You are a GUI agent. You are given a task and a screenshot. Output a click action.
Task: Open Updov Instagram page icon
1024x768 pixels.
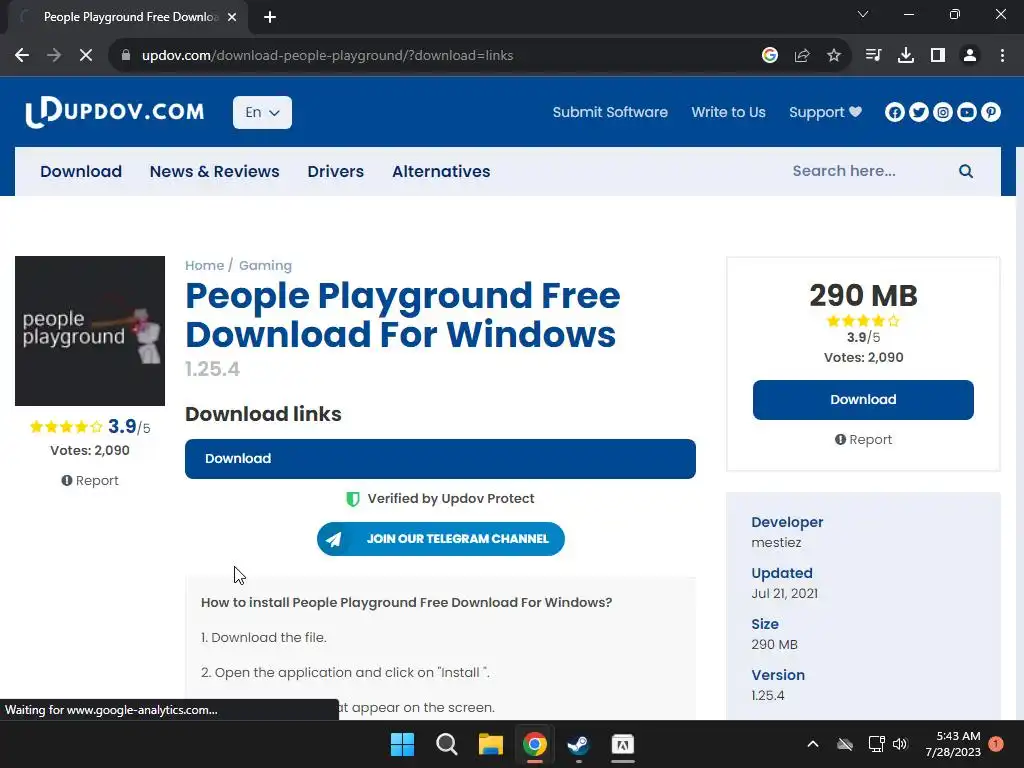tap(943, 112)
